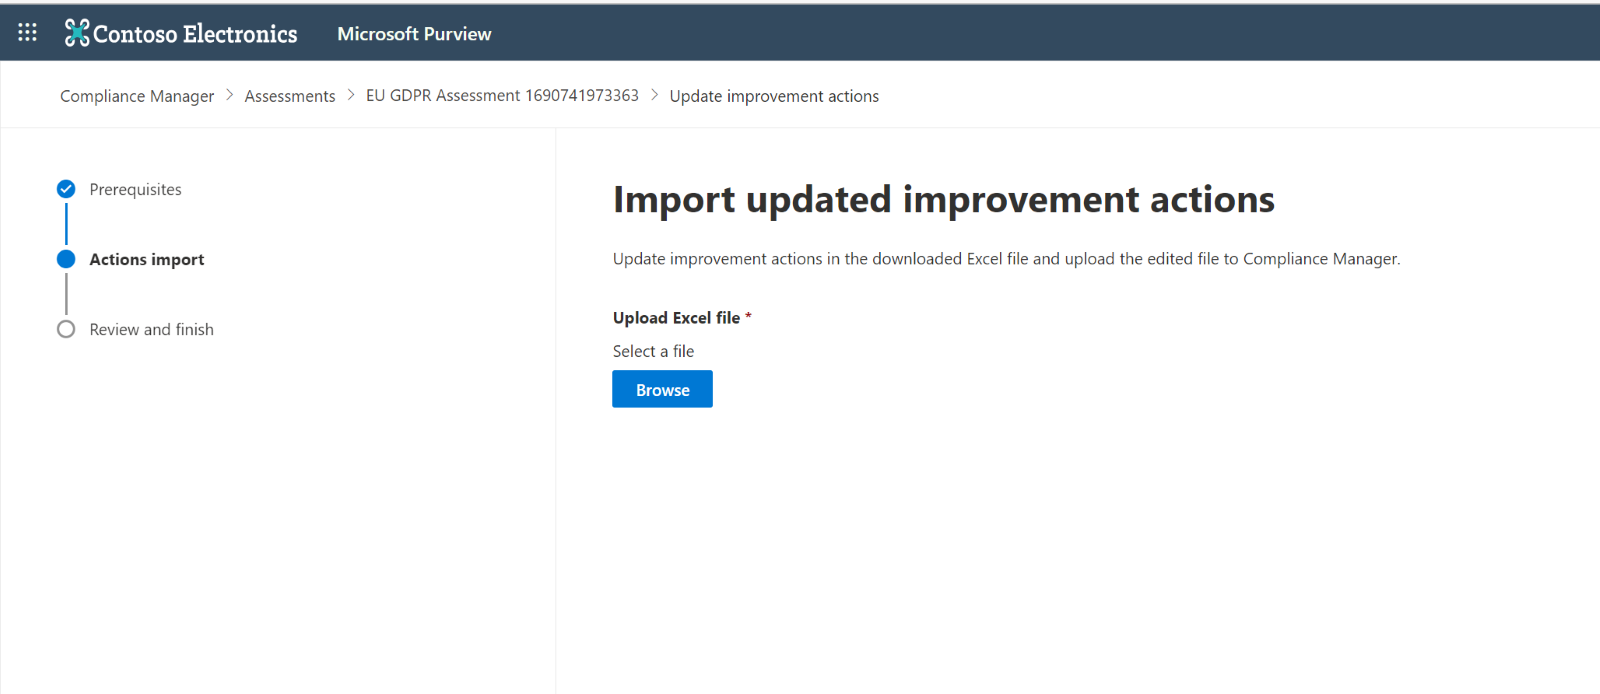Select the Review and finish step label

(152, 329)
